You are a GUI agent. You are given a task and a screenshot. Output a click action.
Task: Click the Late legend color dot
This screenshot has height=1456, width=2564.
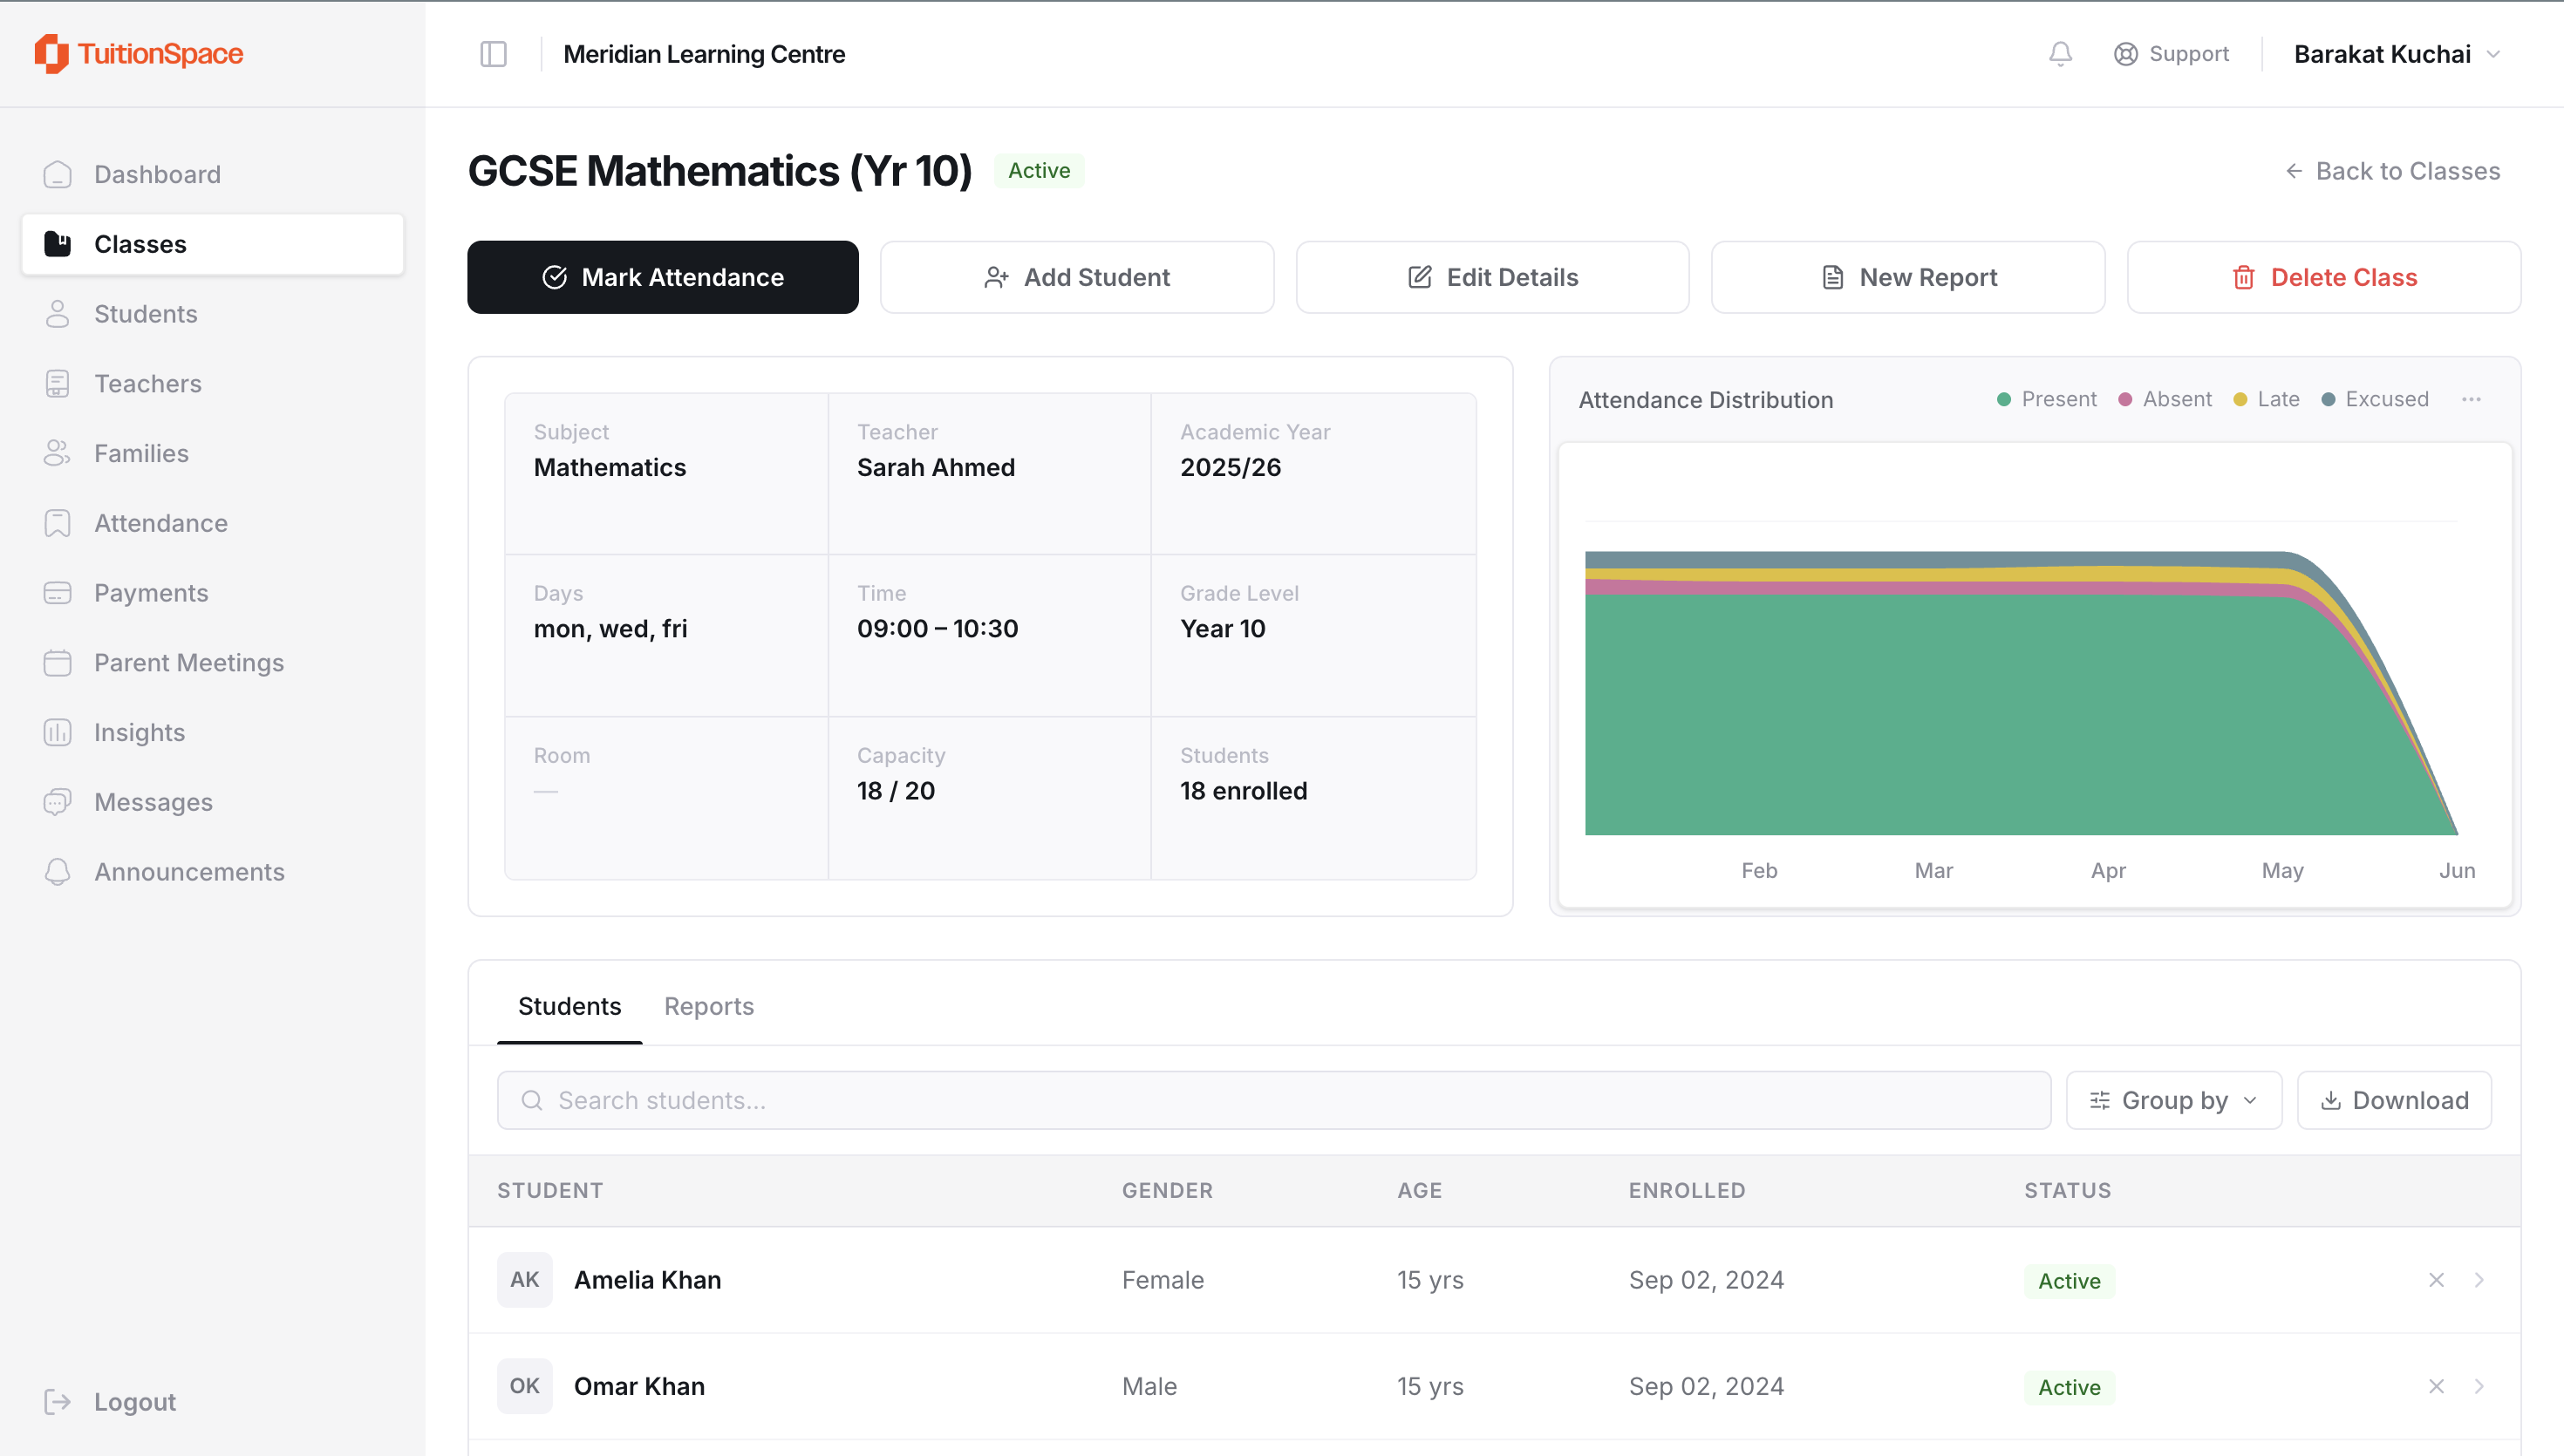pos(2240,399)
